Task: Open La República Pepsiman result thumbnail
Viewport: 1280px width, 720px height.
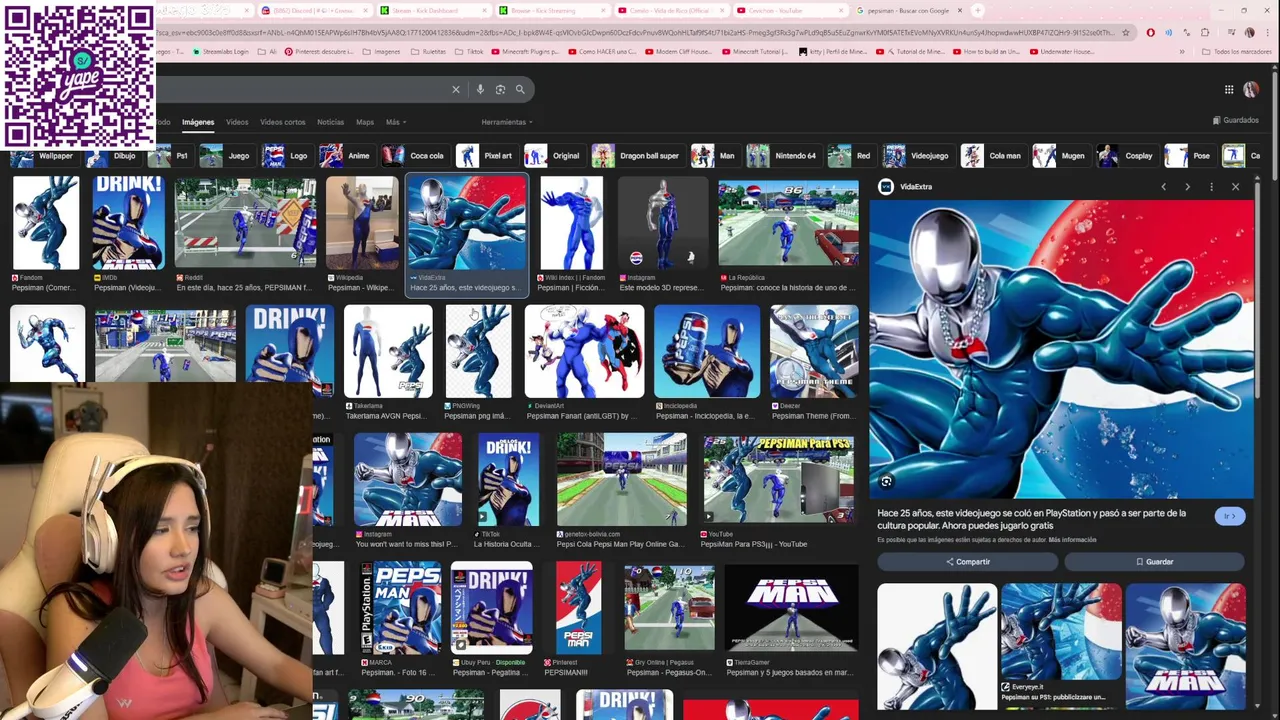Action: point(788,223)
